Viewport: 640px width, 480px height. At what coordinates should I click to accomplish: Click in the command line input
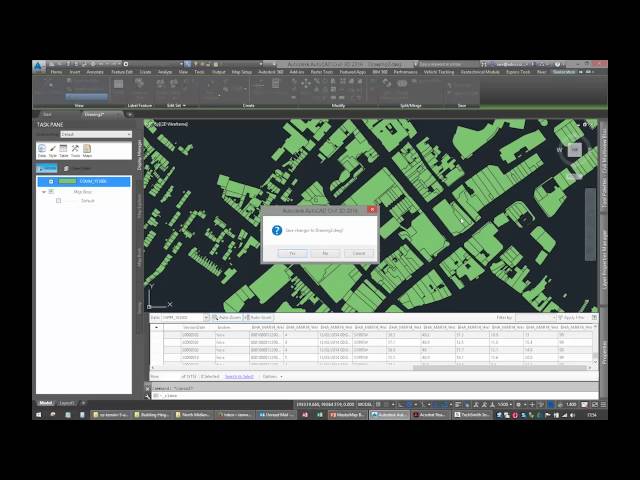point(376,396)
